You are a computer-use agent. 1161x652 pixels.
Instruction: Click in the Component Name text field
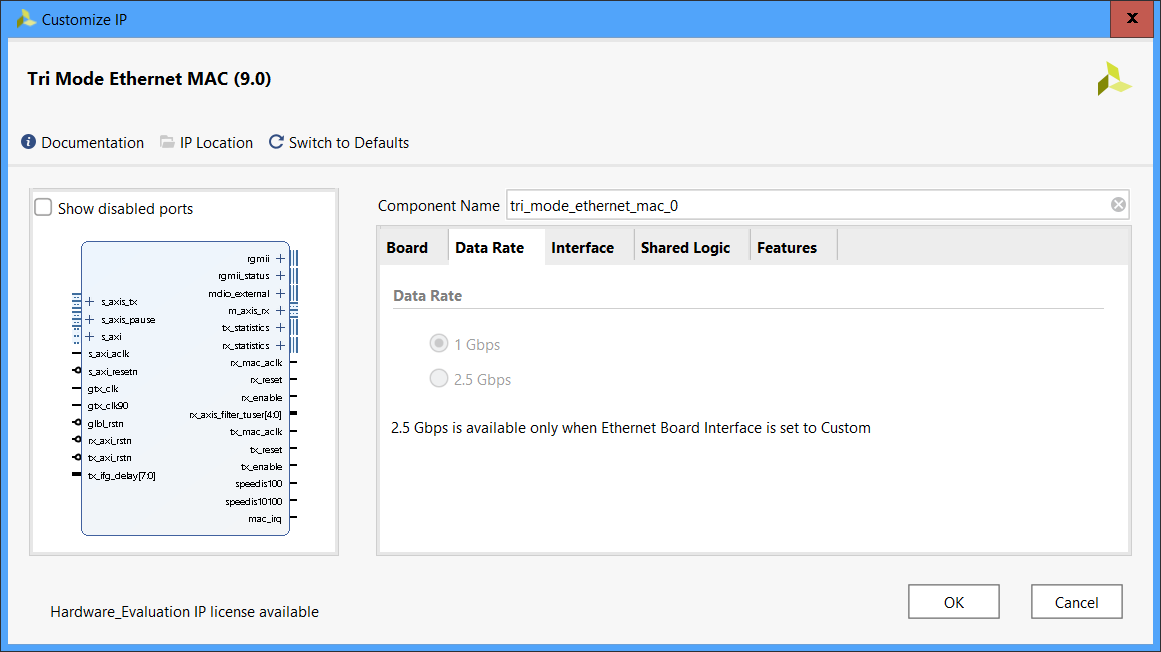(800, 205)
